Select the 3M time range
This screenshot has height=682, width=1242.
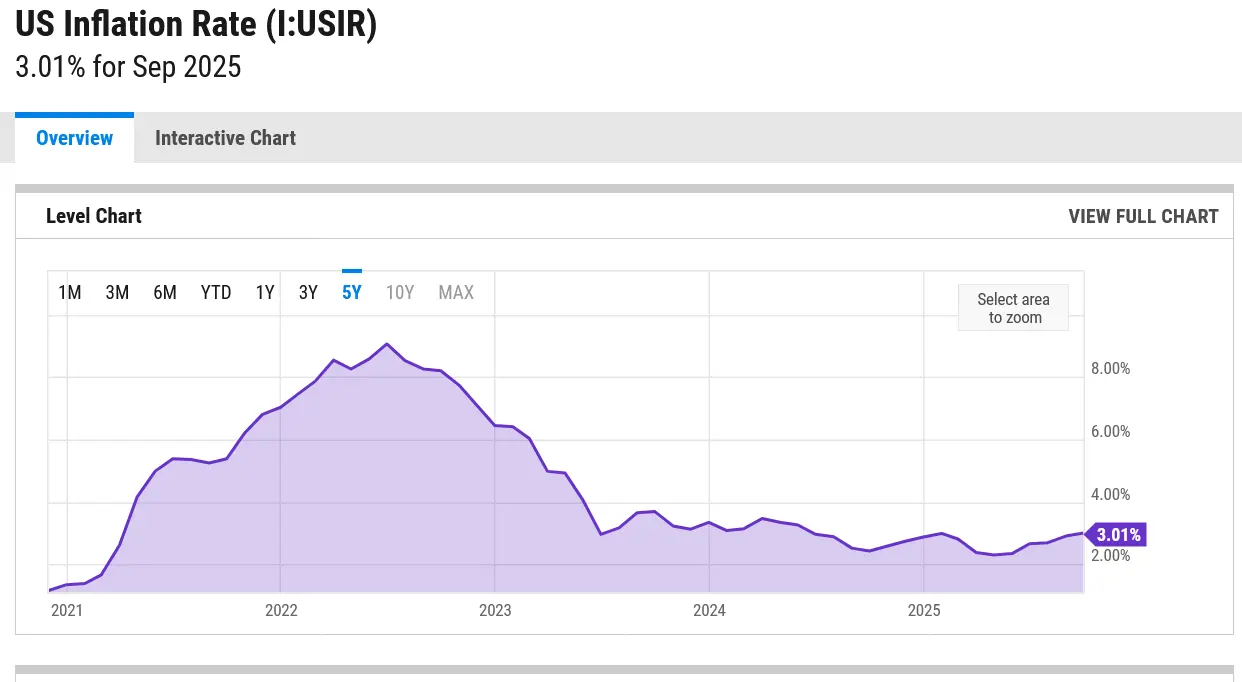[x=117, y=292]
